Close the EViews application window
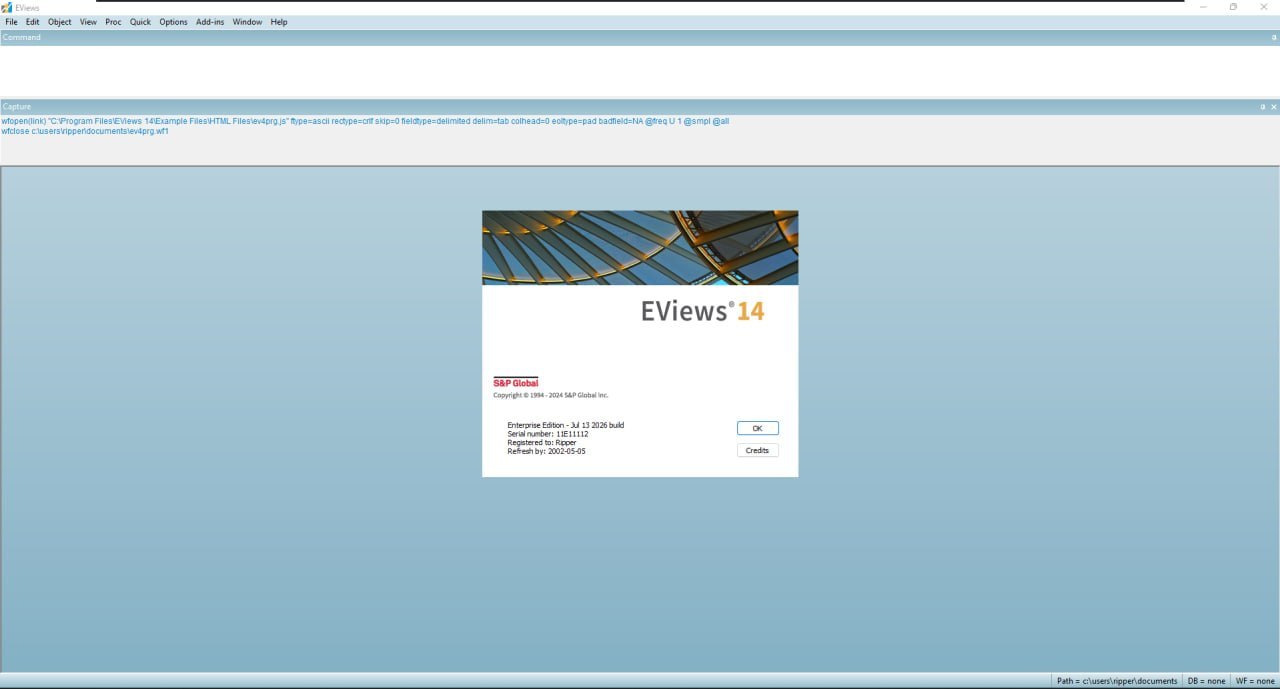Screen dimensions: 1280x689 [x=1264, y=7]
